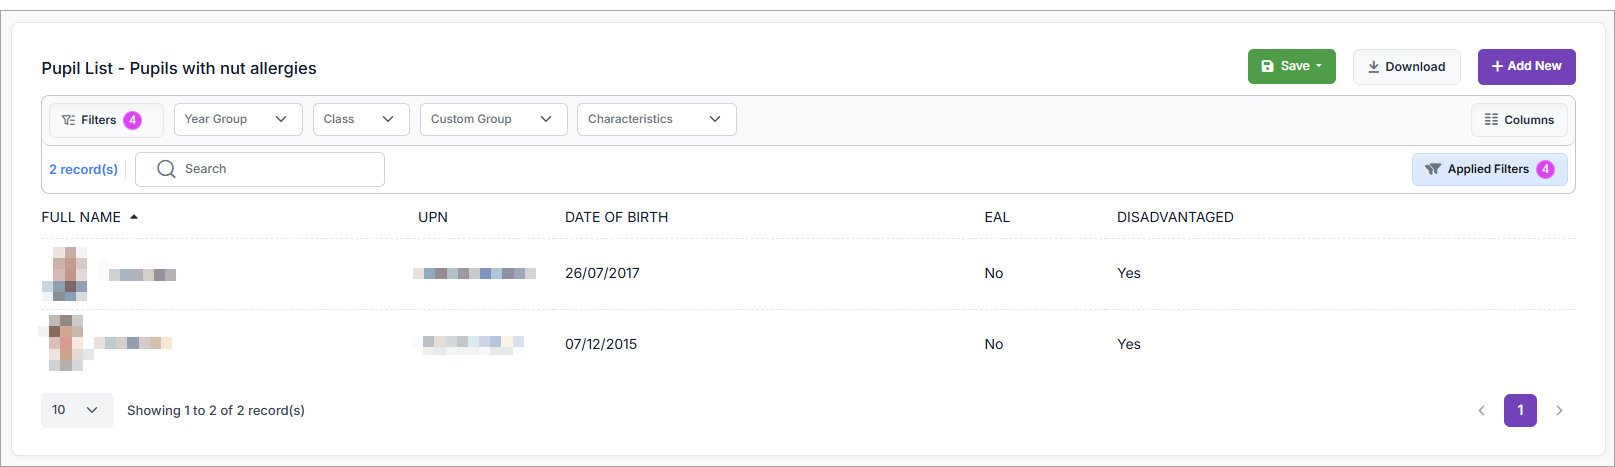Click the Download button
The width and height of the screenshot is (1615, 467).
1406,67
